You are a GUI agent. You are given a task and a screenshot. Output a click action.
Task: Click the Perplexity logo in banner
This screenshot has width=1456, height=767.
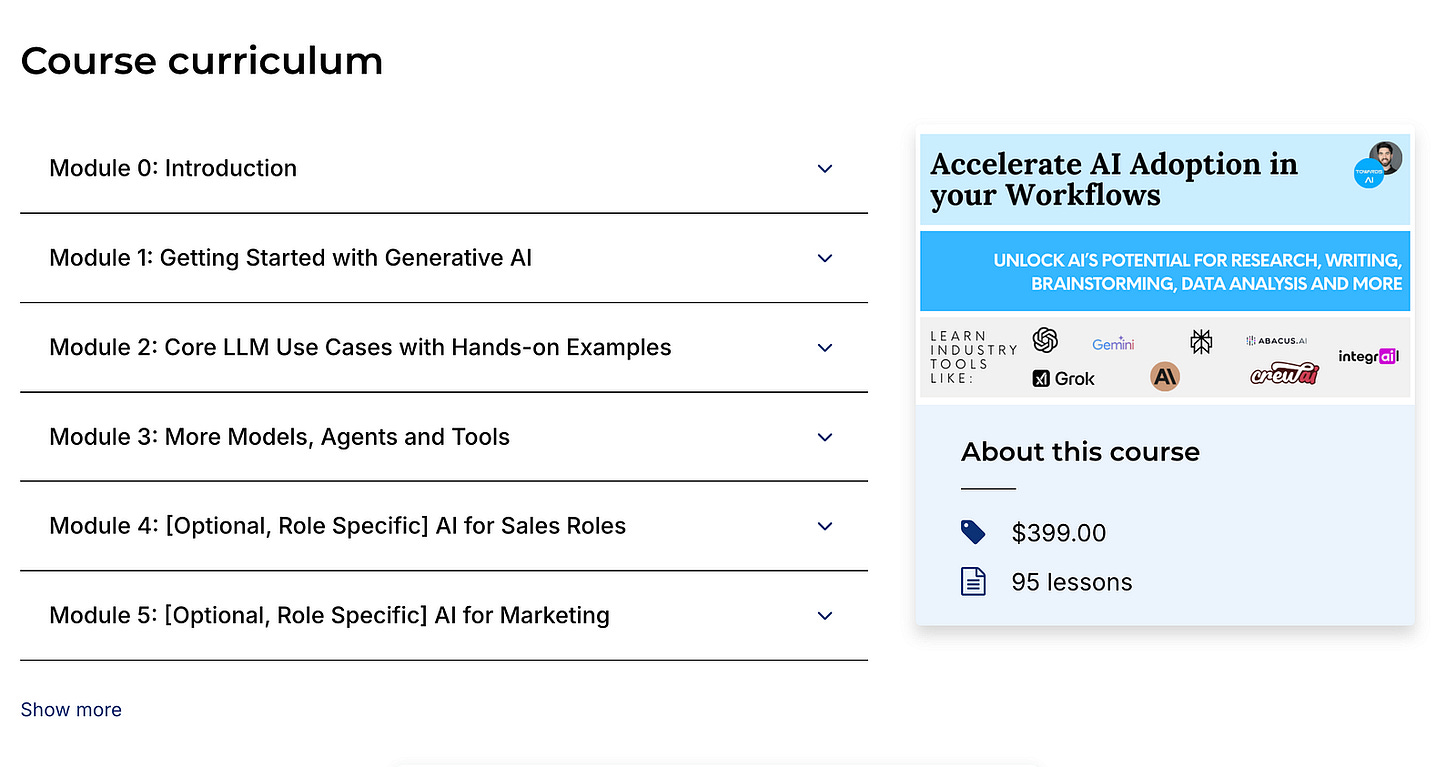click(1201, 342)
